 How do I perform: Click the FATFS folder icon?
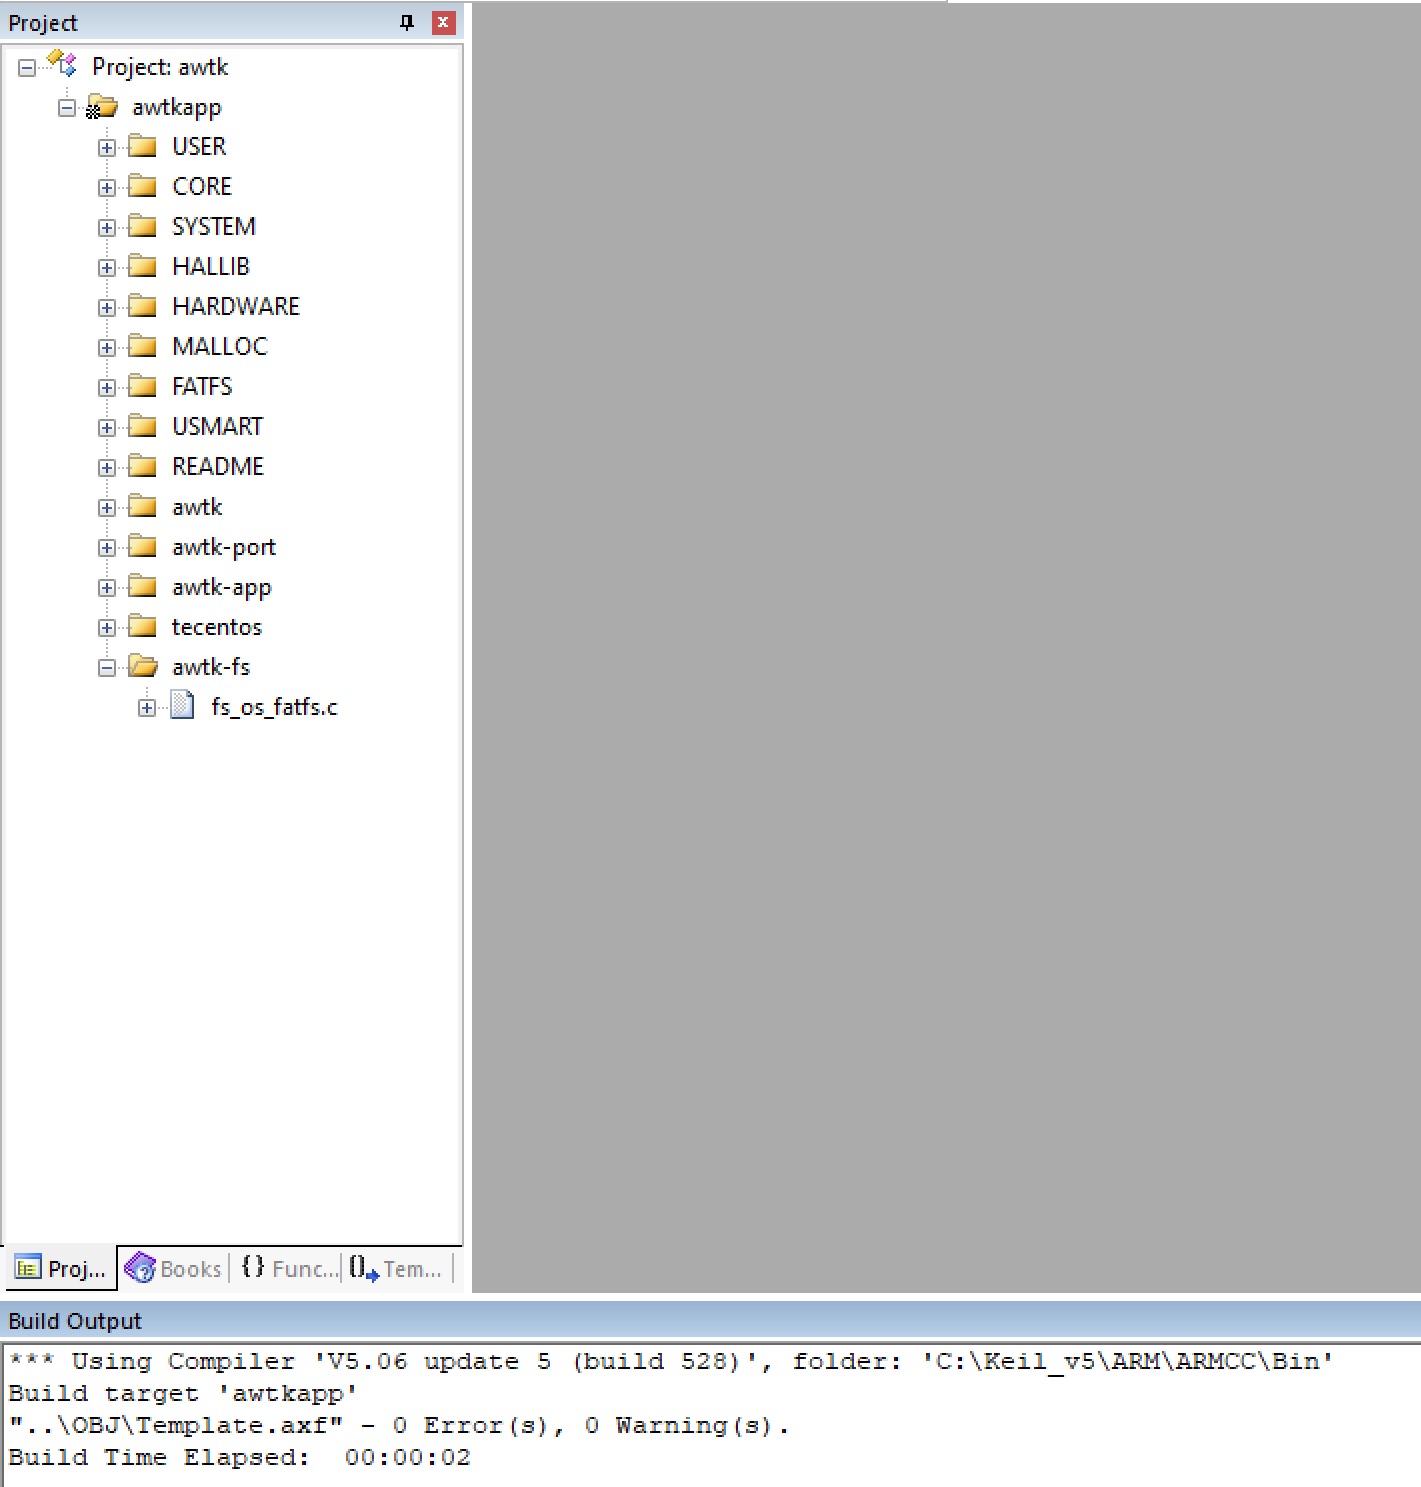coord(142,386)
